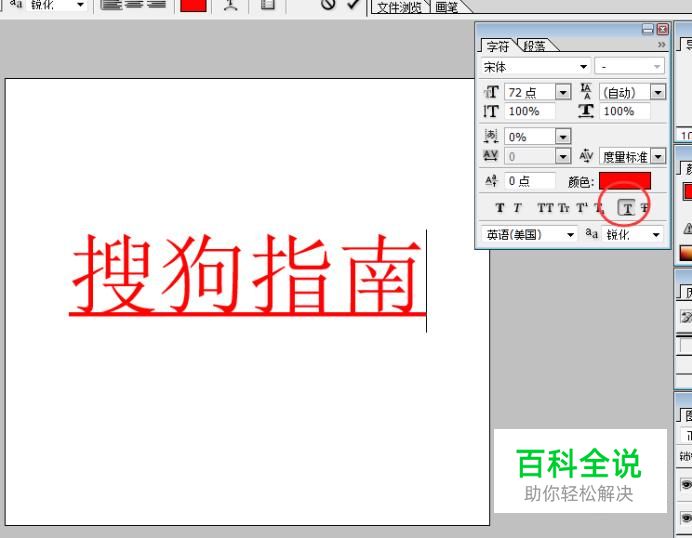Open the 英语(美国) language dropdown

[x=530, y=234]
